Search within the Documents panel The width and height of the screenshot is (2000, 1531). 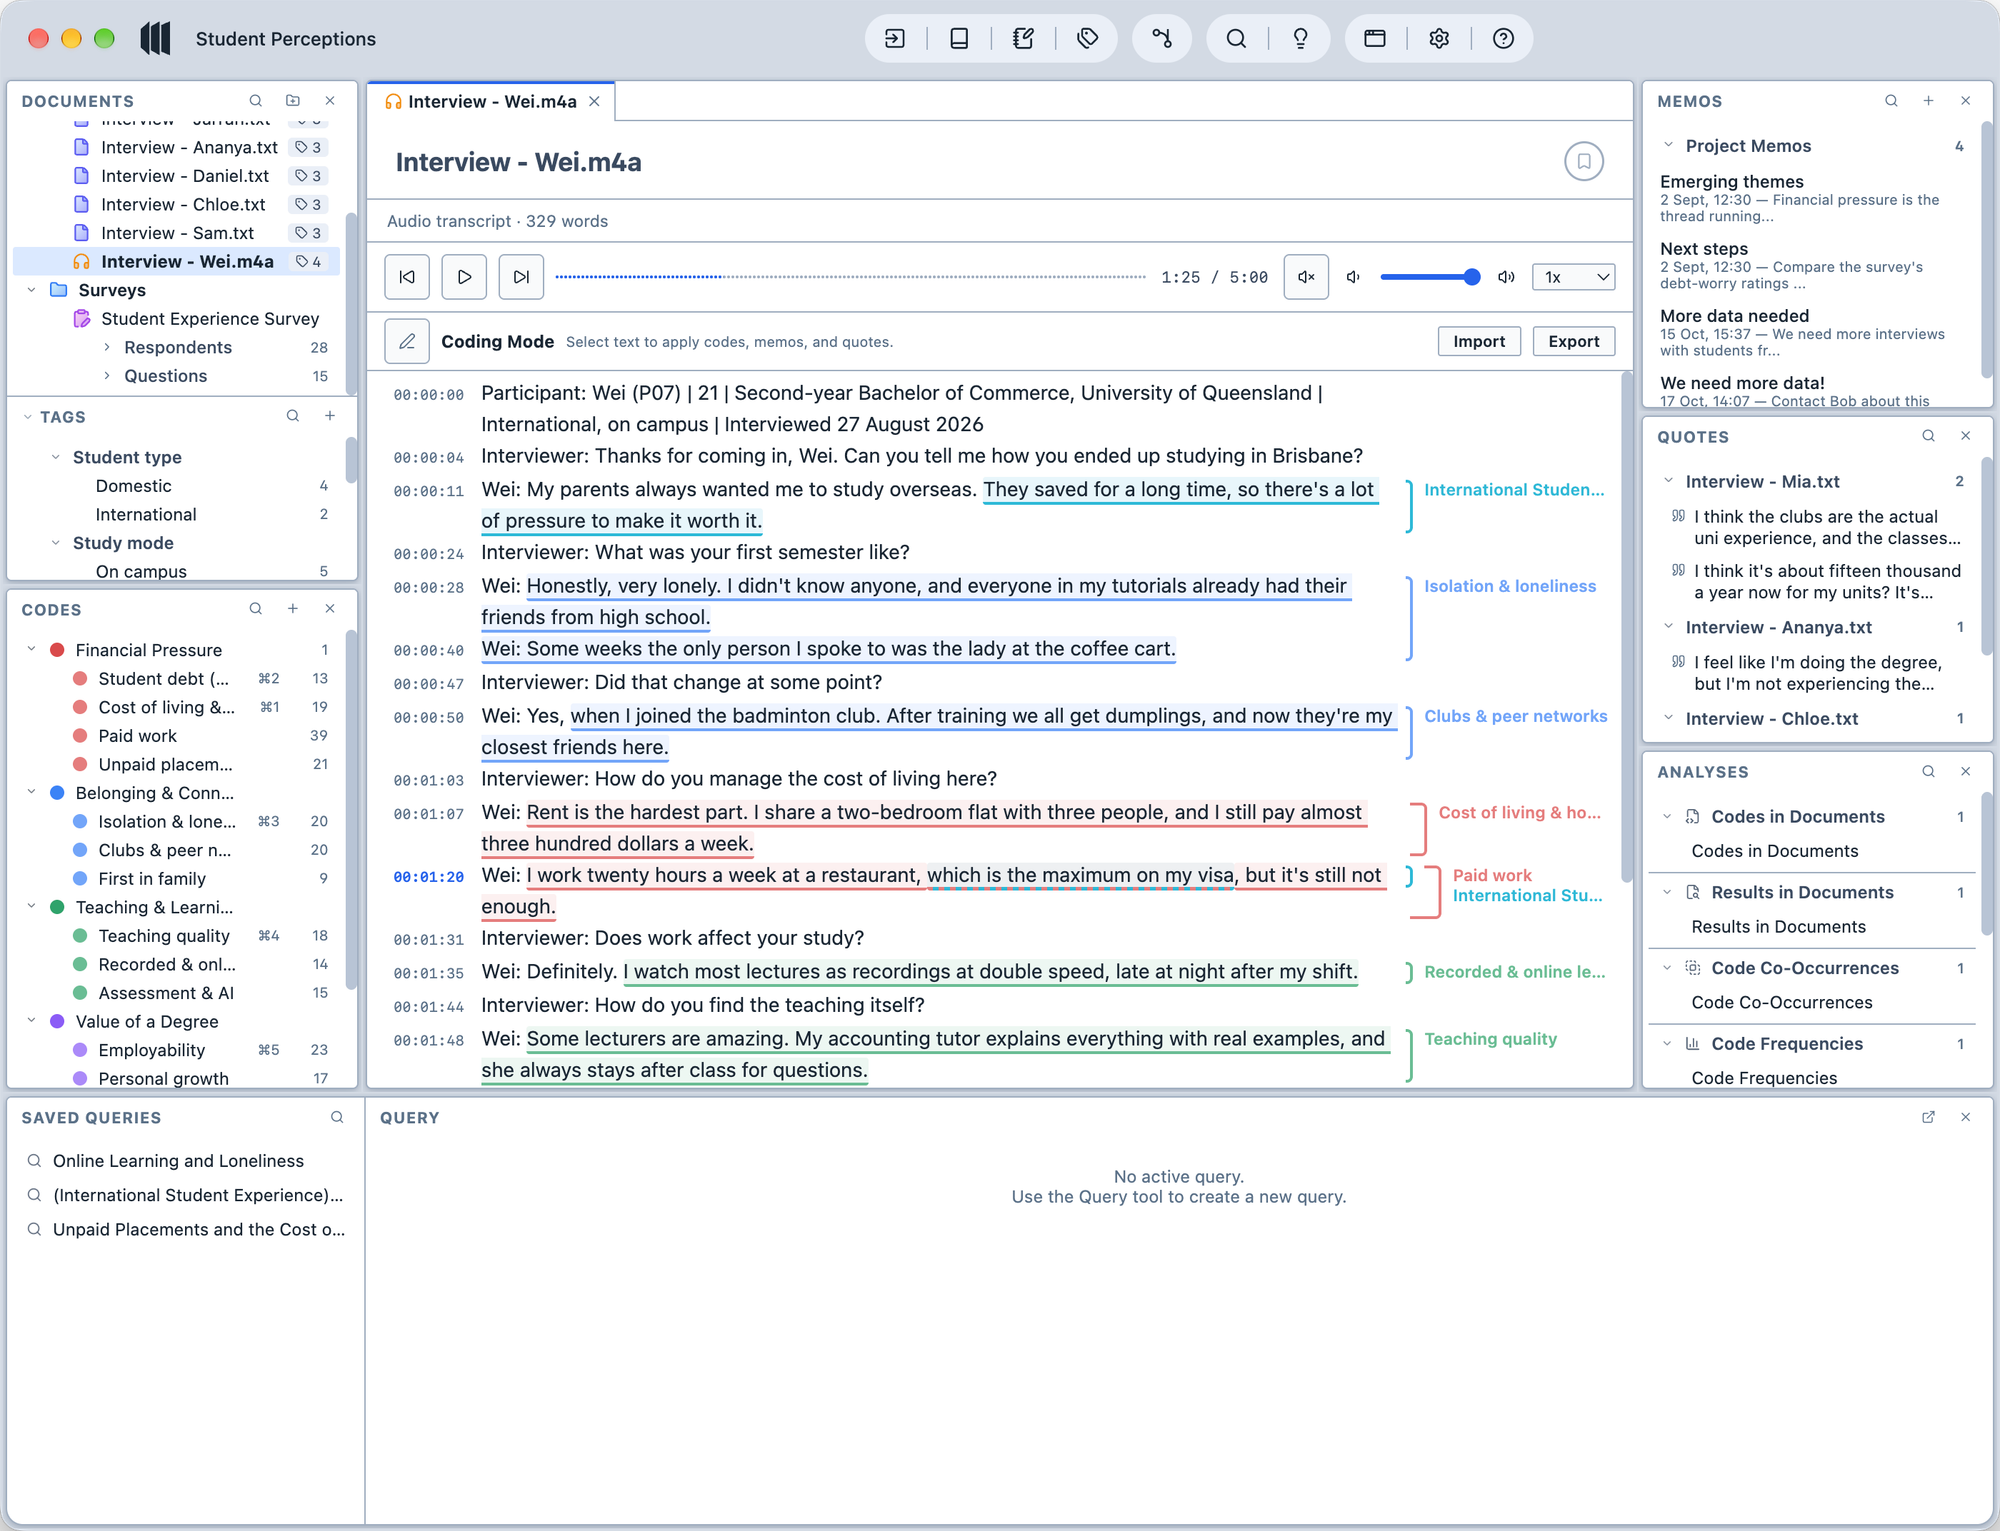pos(256,101)
